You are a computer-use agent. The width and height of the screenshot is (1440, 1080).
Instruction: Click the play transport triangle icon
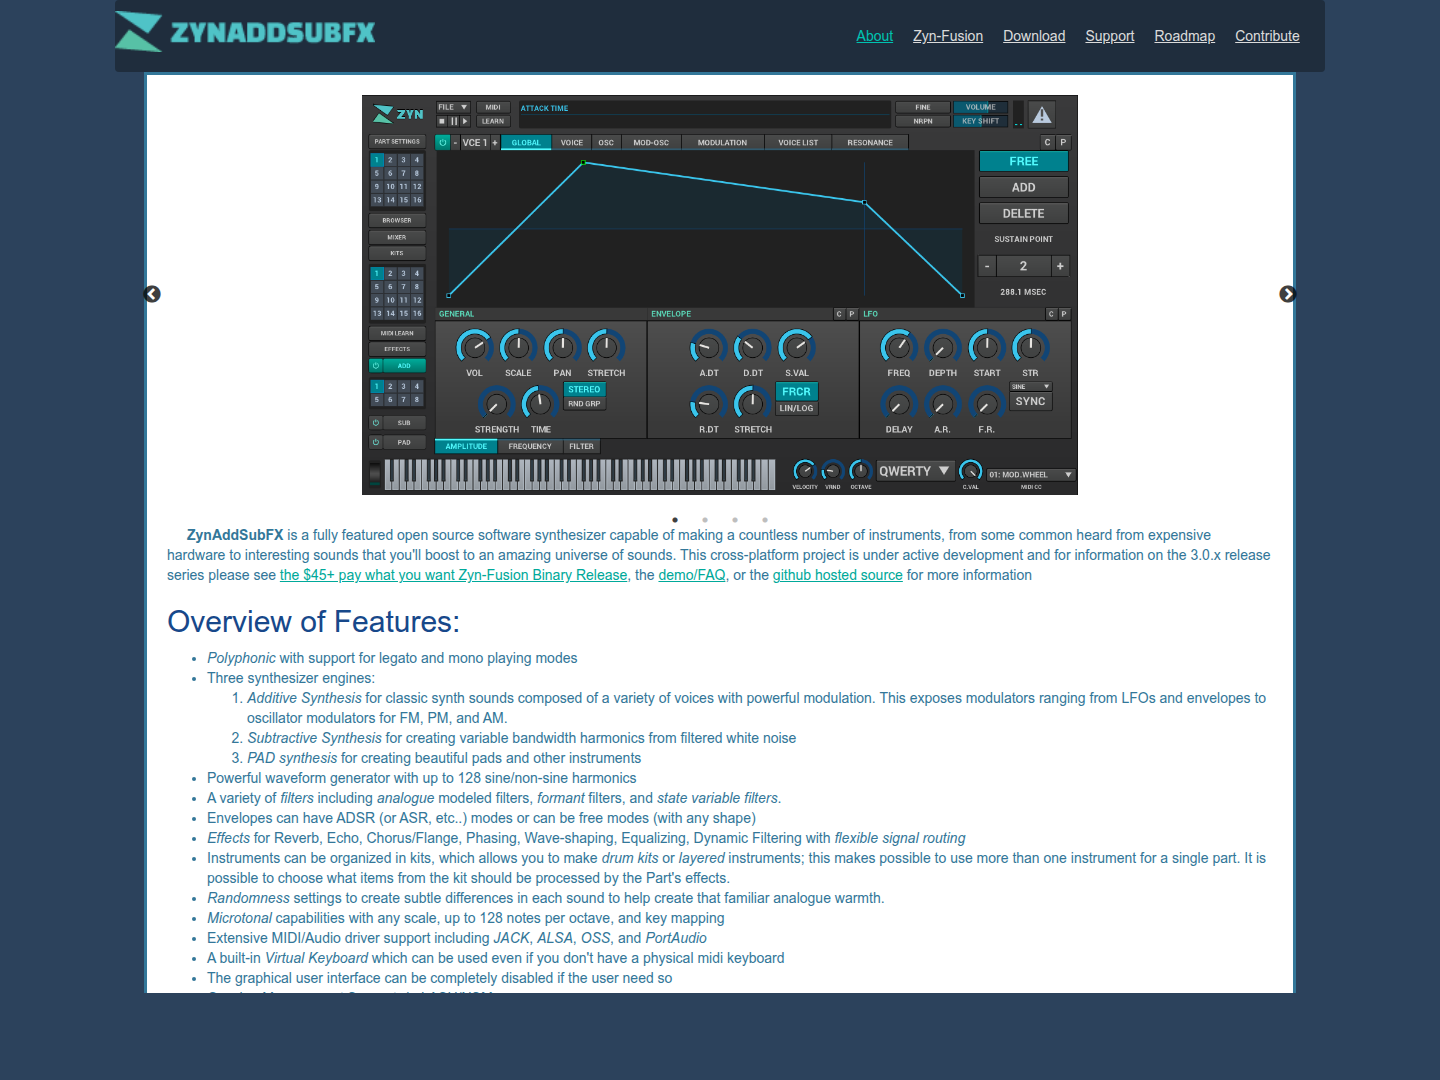(464, 121)
